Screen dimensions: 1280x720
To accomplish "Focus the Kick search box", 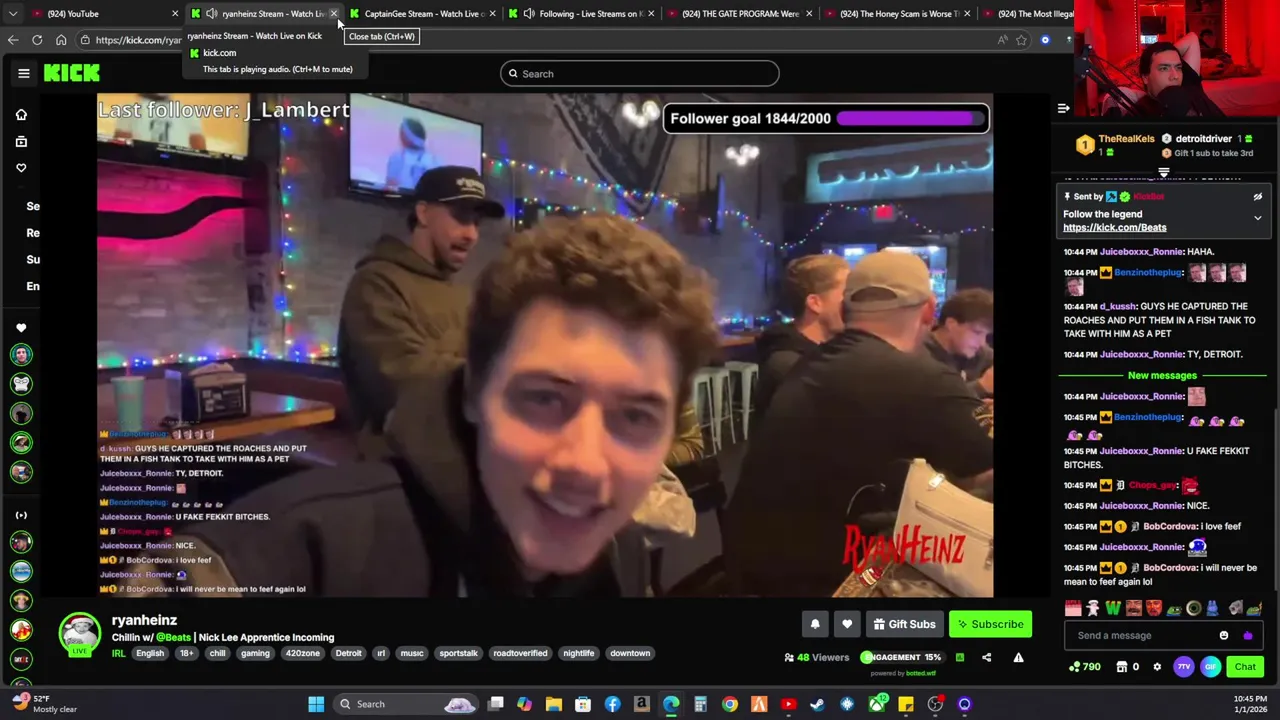I will (x=640, y=73).
